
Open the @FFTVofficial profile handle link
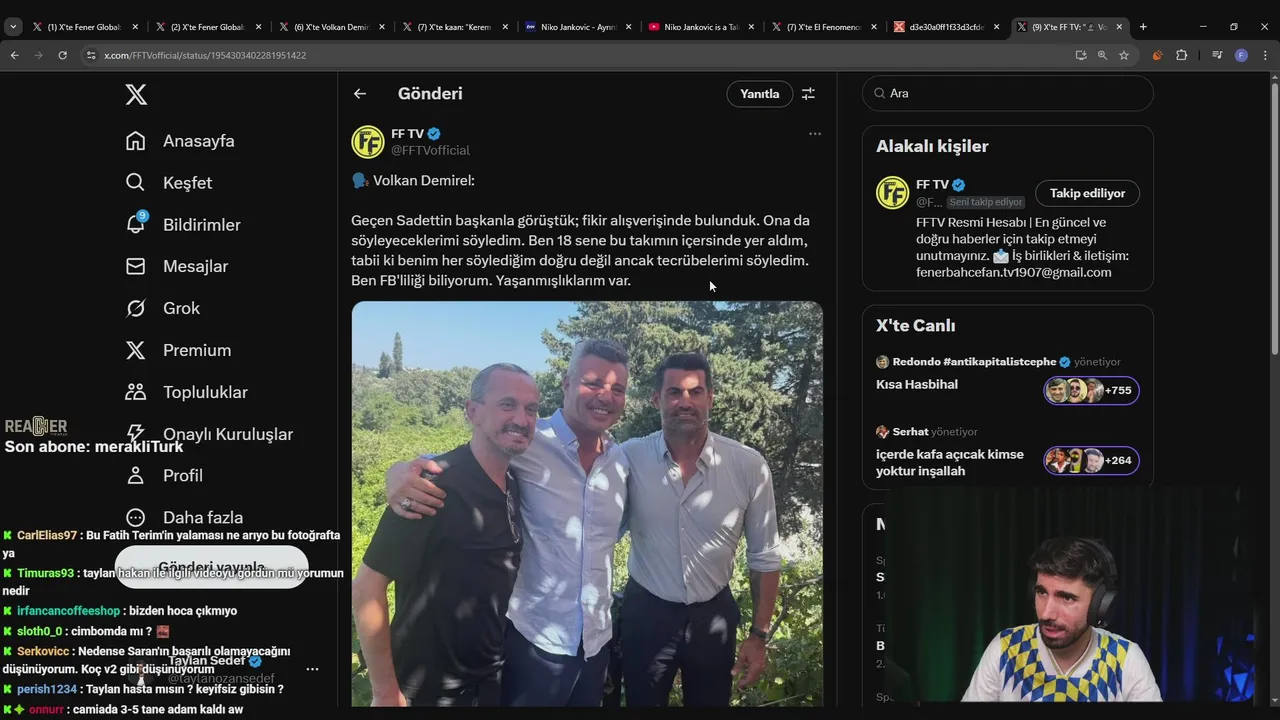430,150
